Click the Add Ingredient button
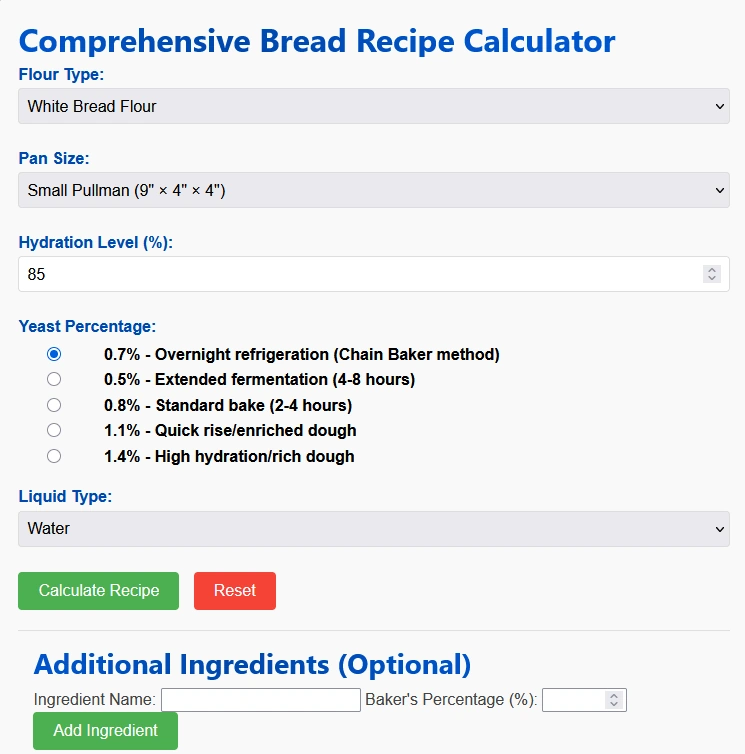The width and height of the screenshot is (745, 754). [105, 730]
